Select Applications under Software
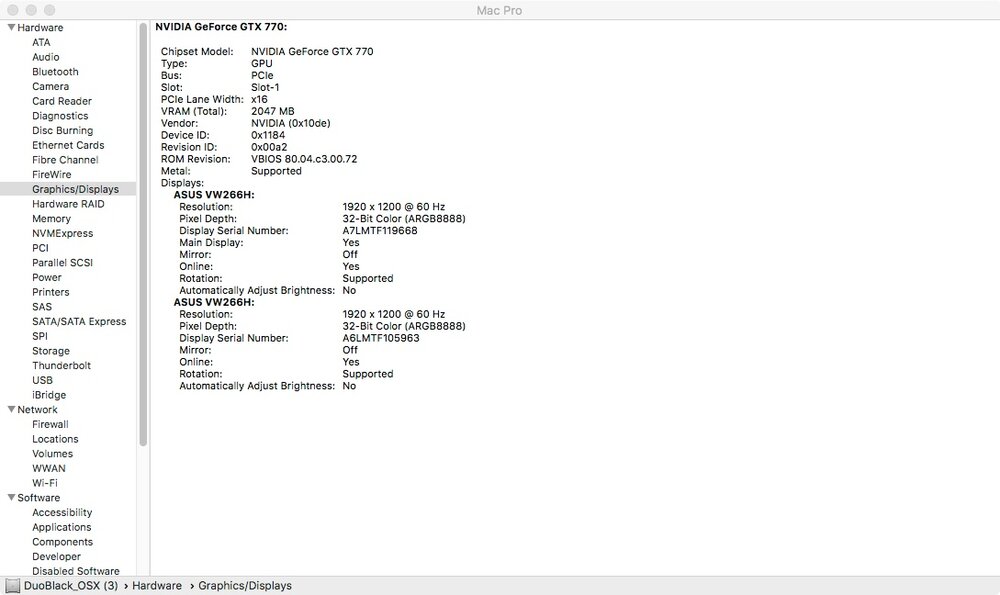Viewport: 1000px width, 595px height. point(61,527)
